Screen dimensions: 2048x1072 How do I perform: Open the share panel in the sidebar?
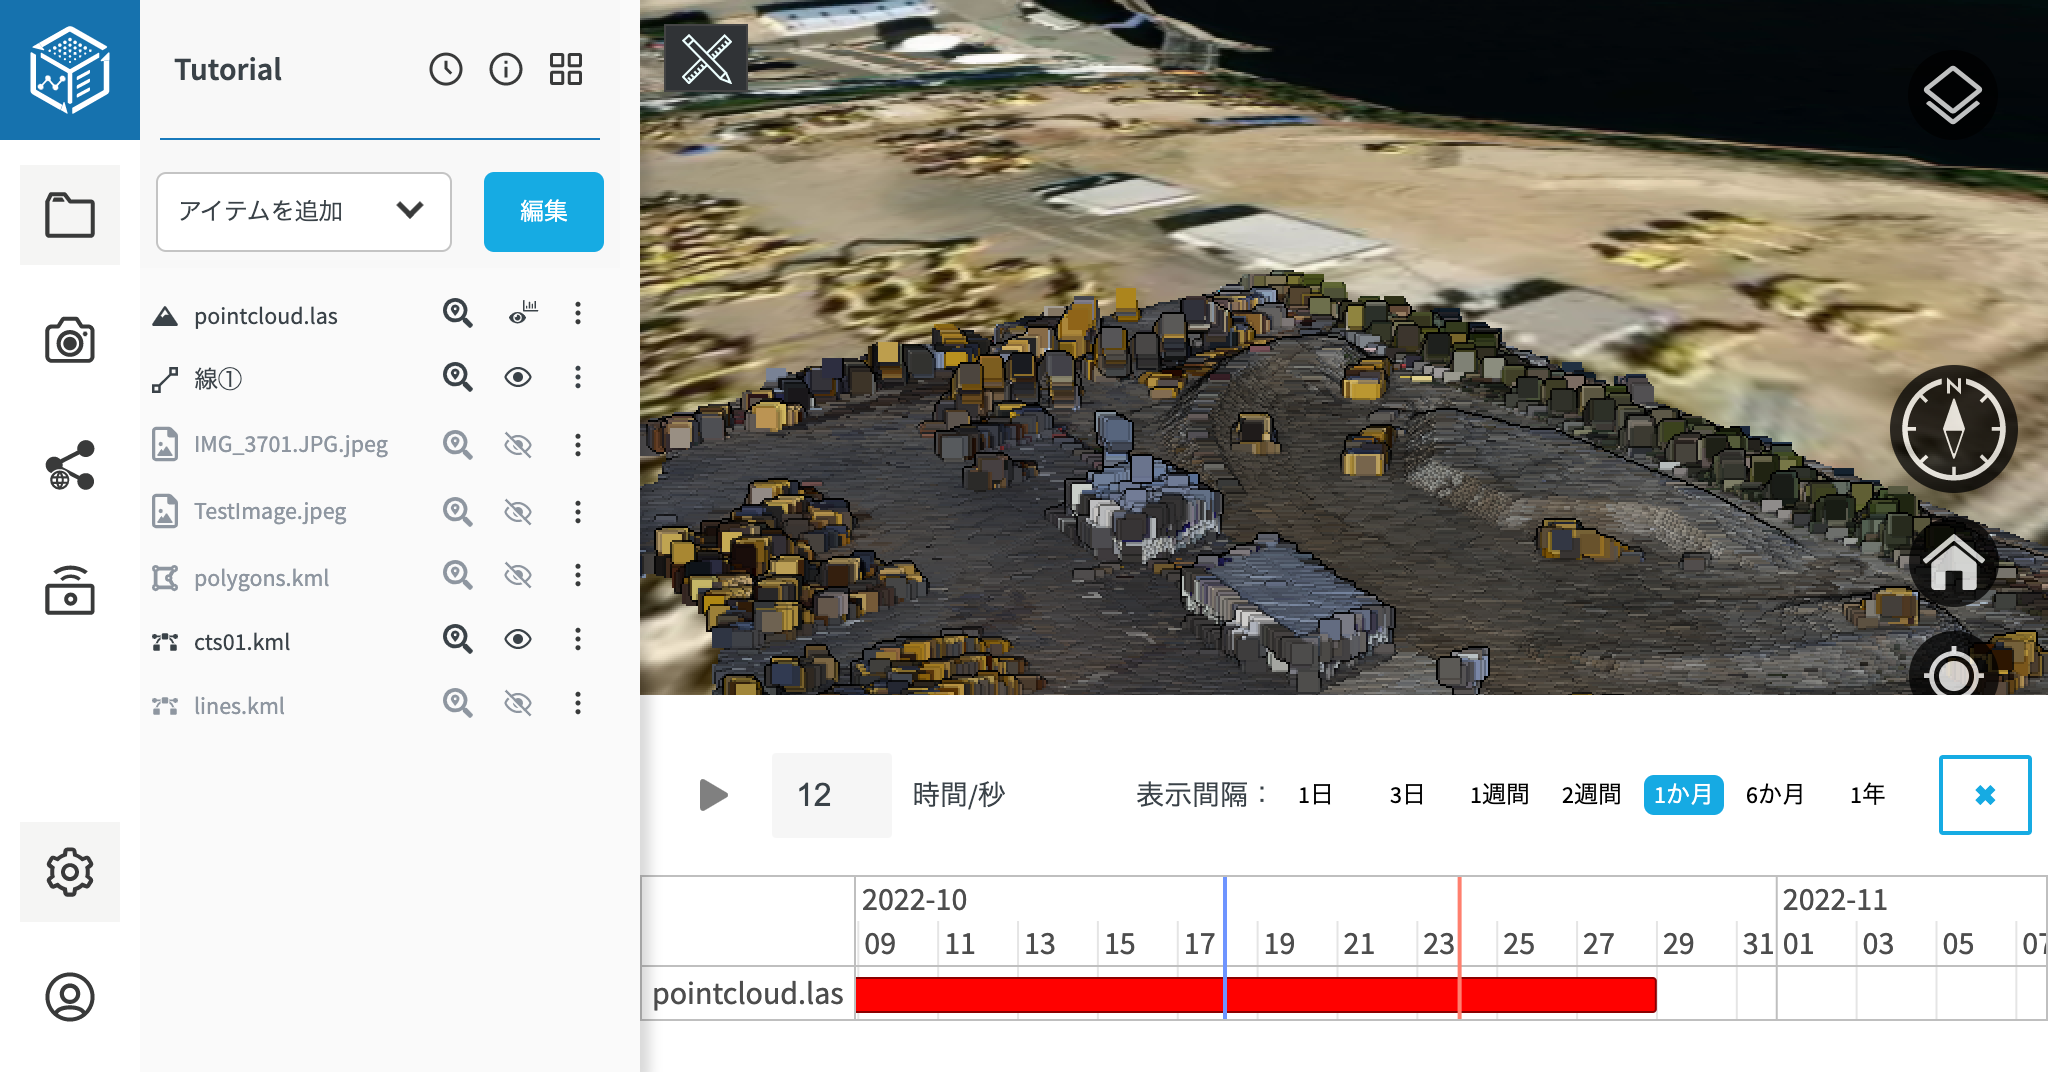pyautogui.click(x=70, y=466)
